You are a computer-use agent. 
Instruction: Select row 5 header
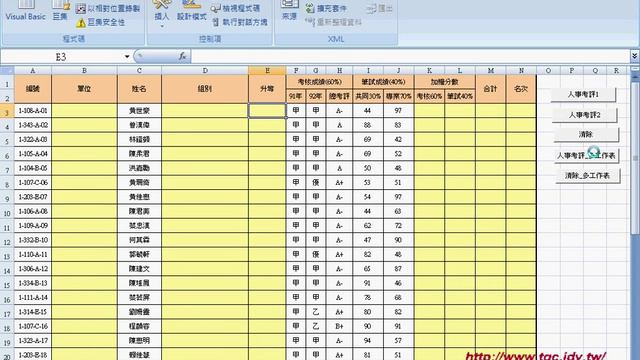pos(7,140)
